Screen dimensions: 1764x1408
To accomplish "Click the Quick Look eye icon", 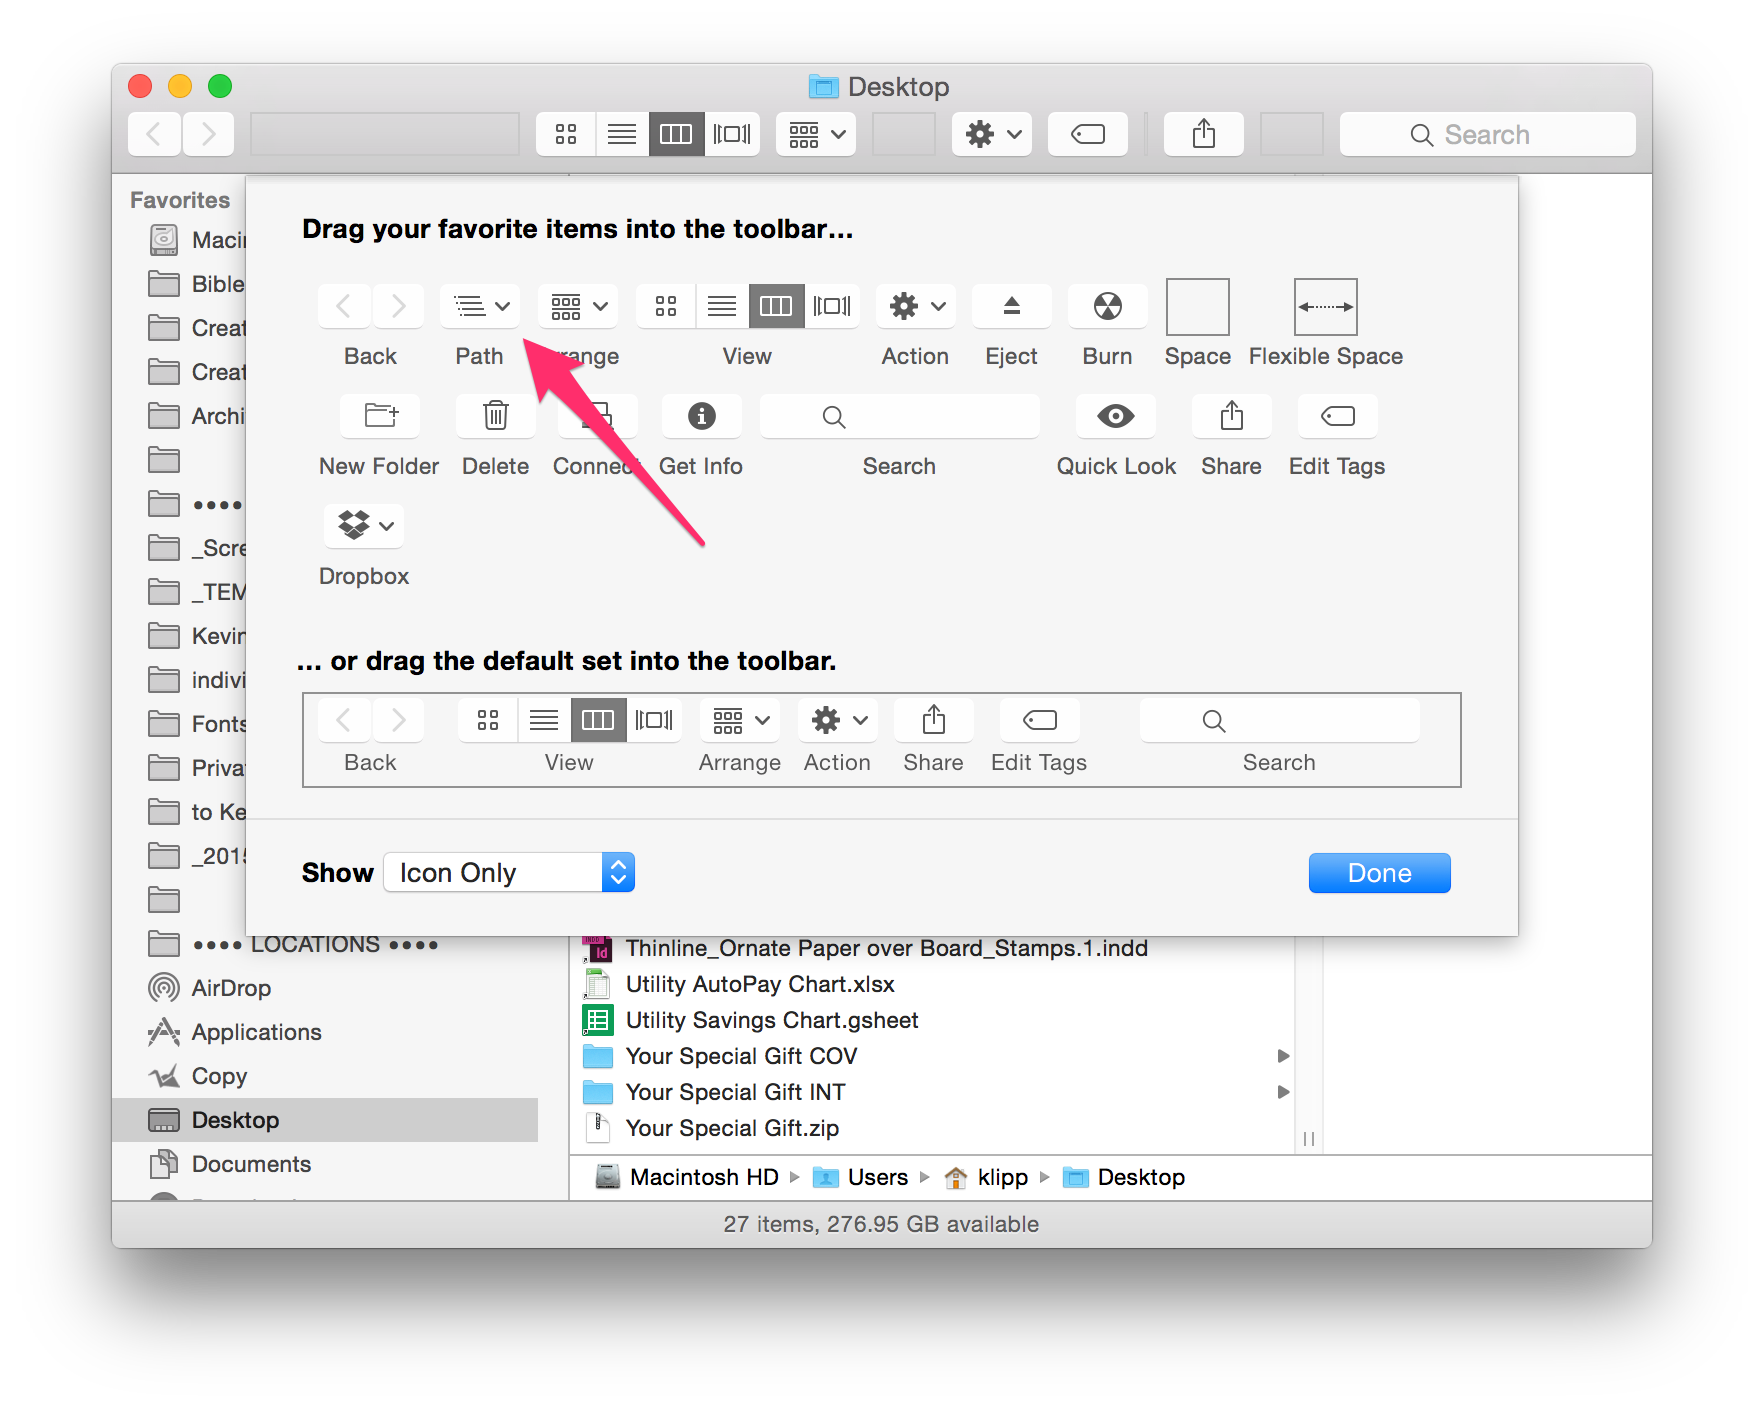I will [1116, 416].
